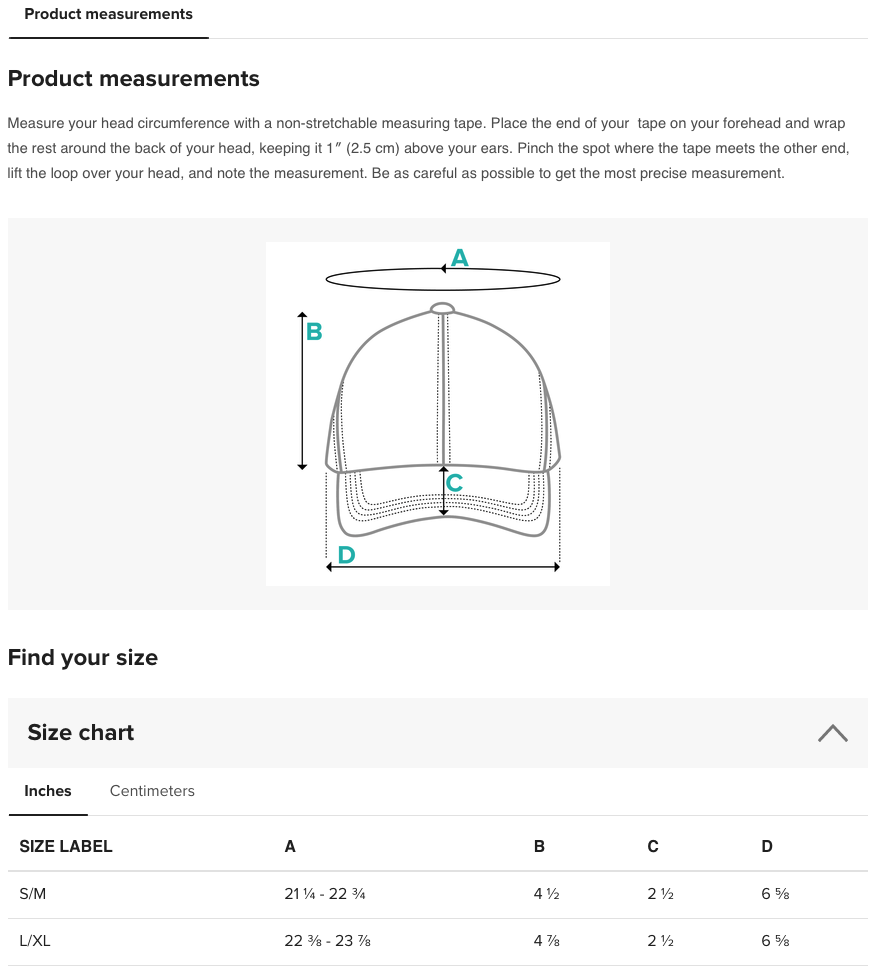
Task: Click the 21 ¼ - 22 ¾ measurement cell
Action: (325, 894)
